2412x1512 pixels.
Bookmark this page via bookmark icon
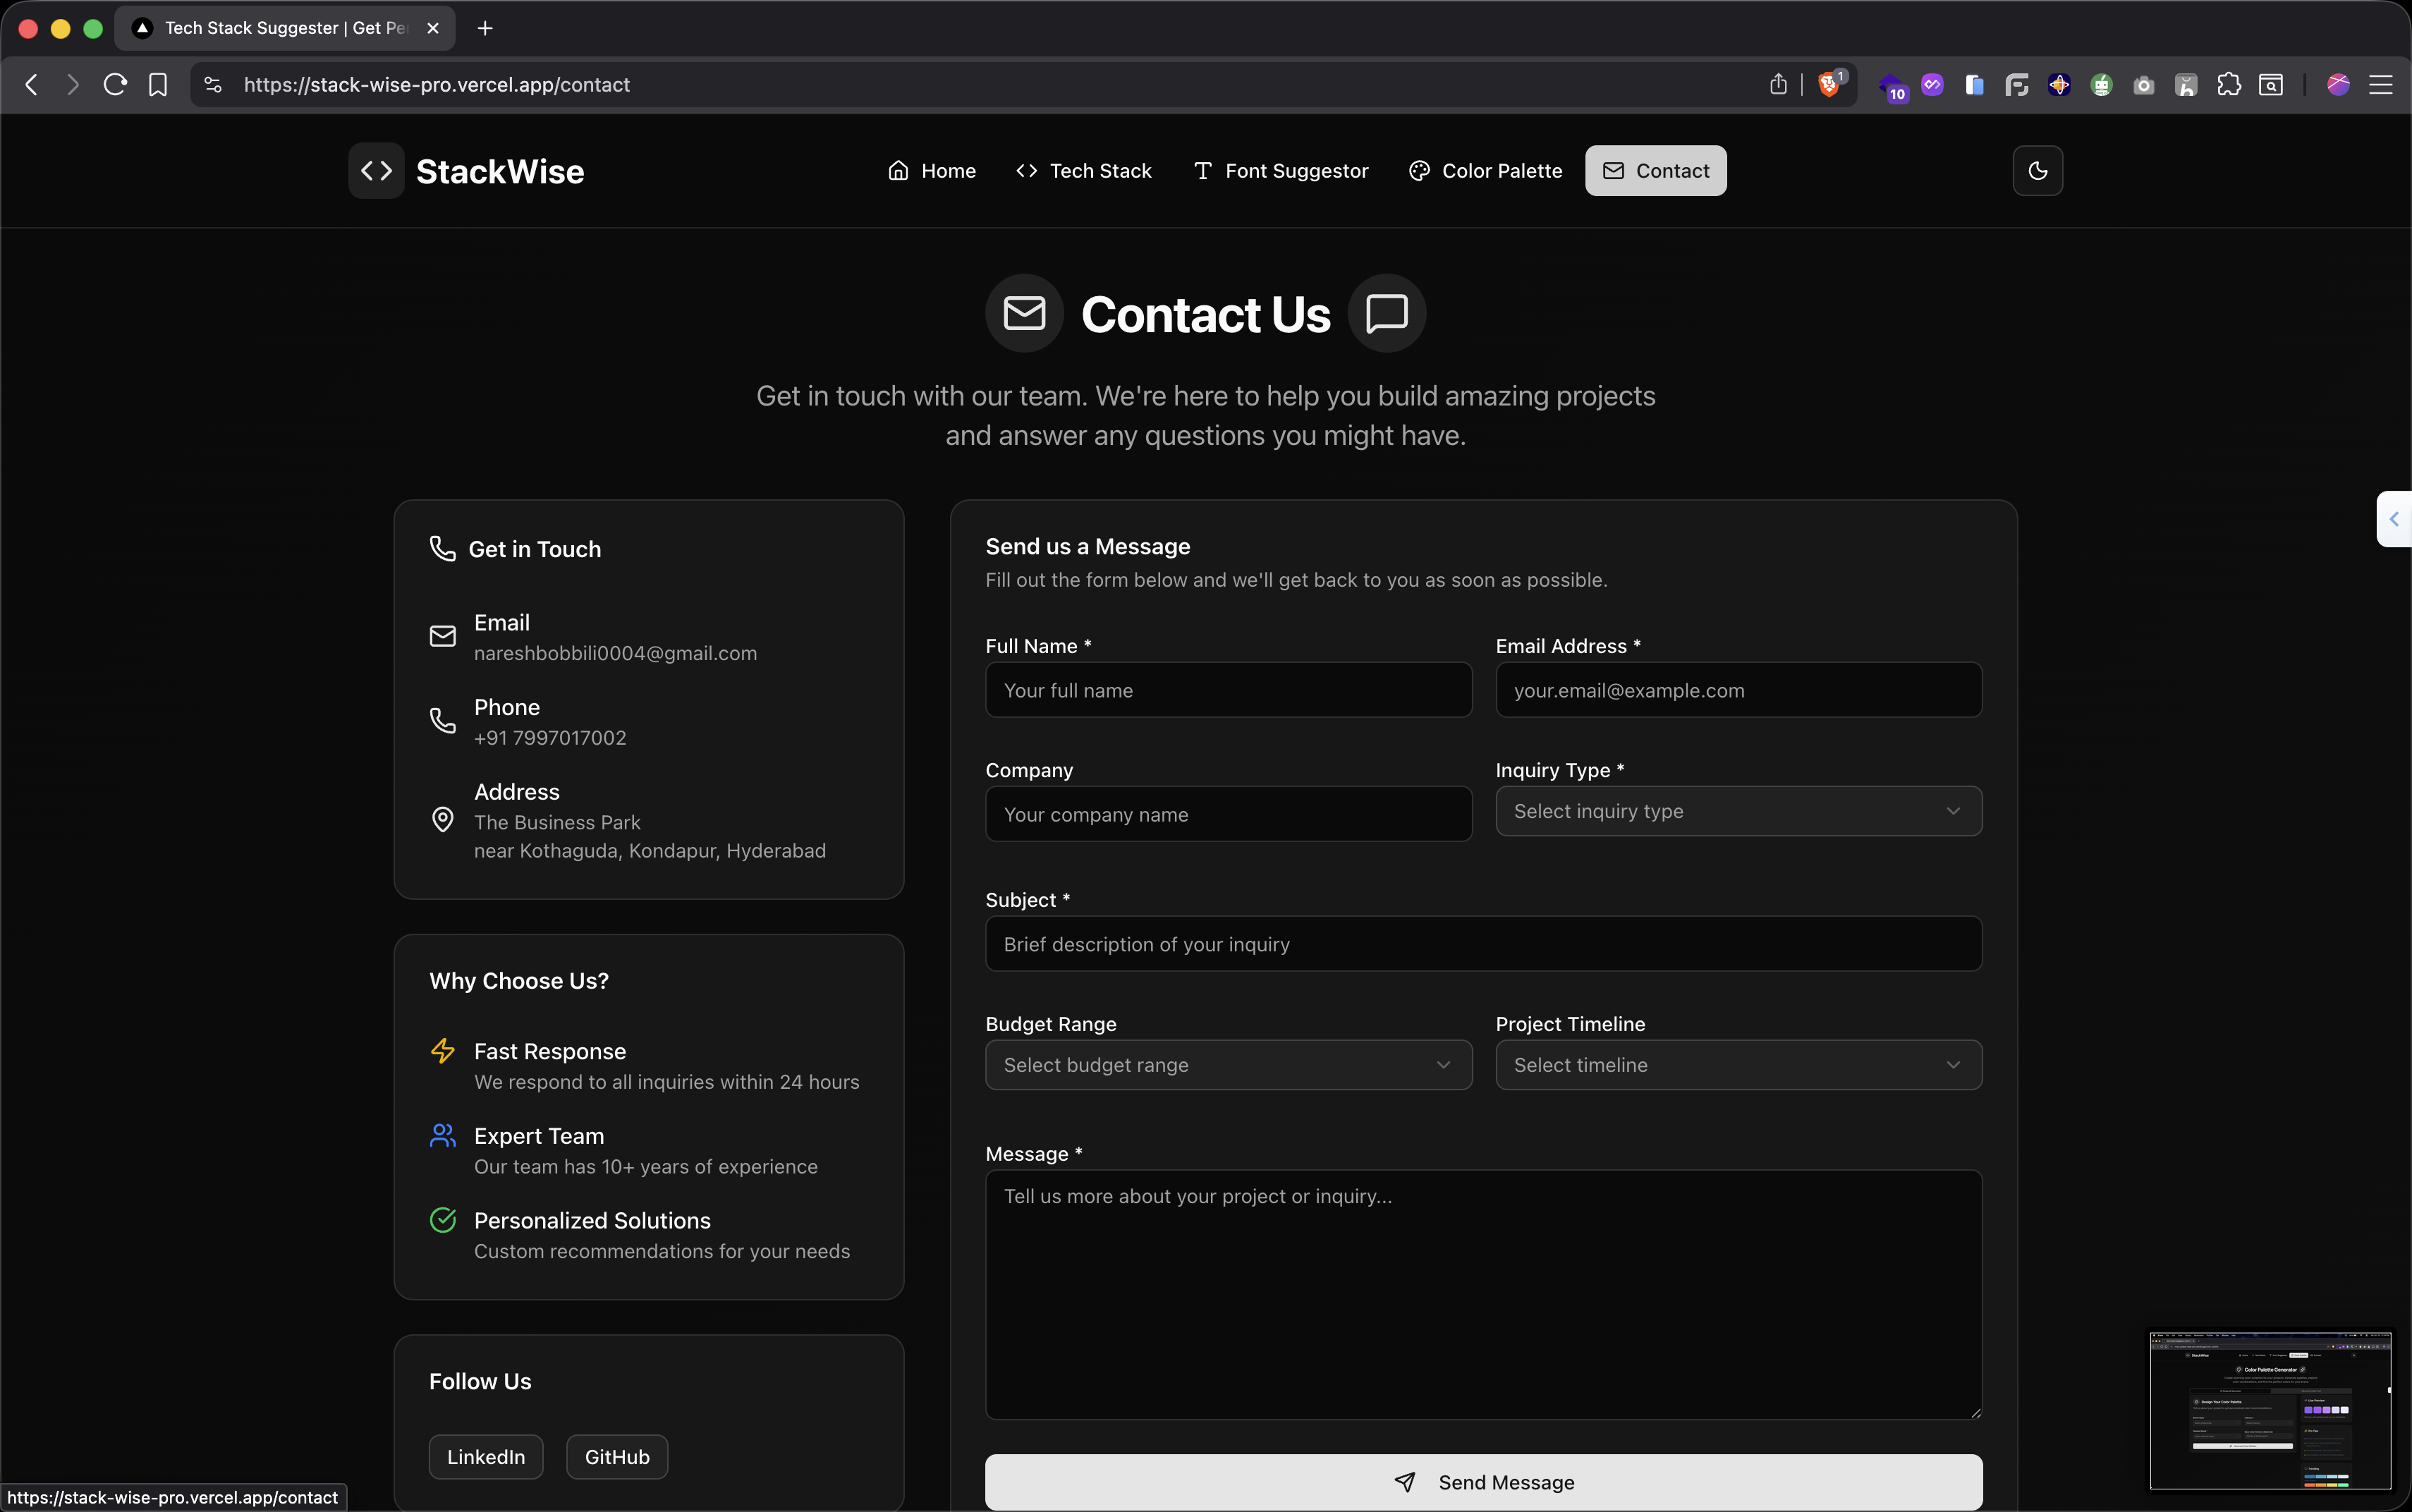[x=158, y=85]
